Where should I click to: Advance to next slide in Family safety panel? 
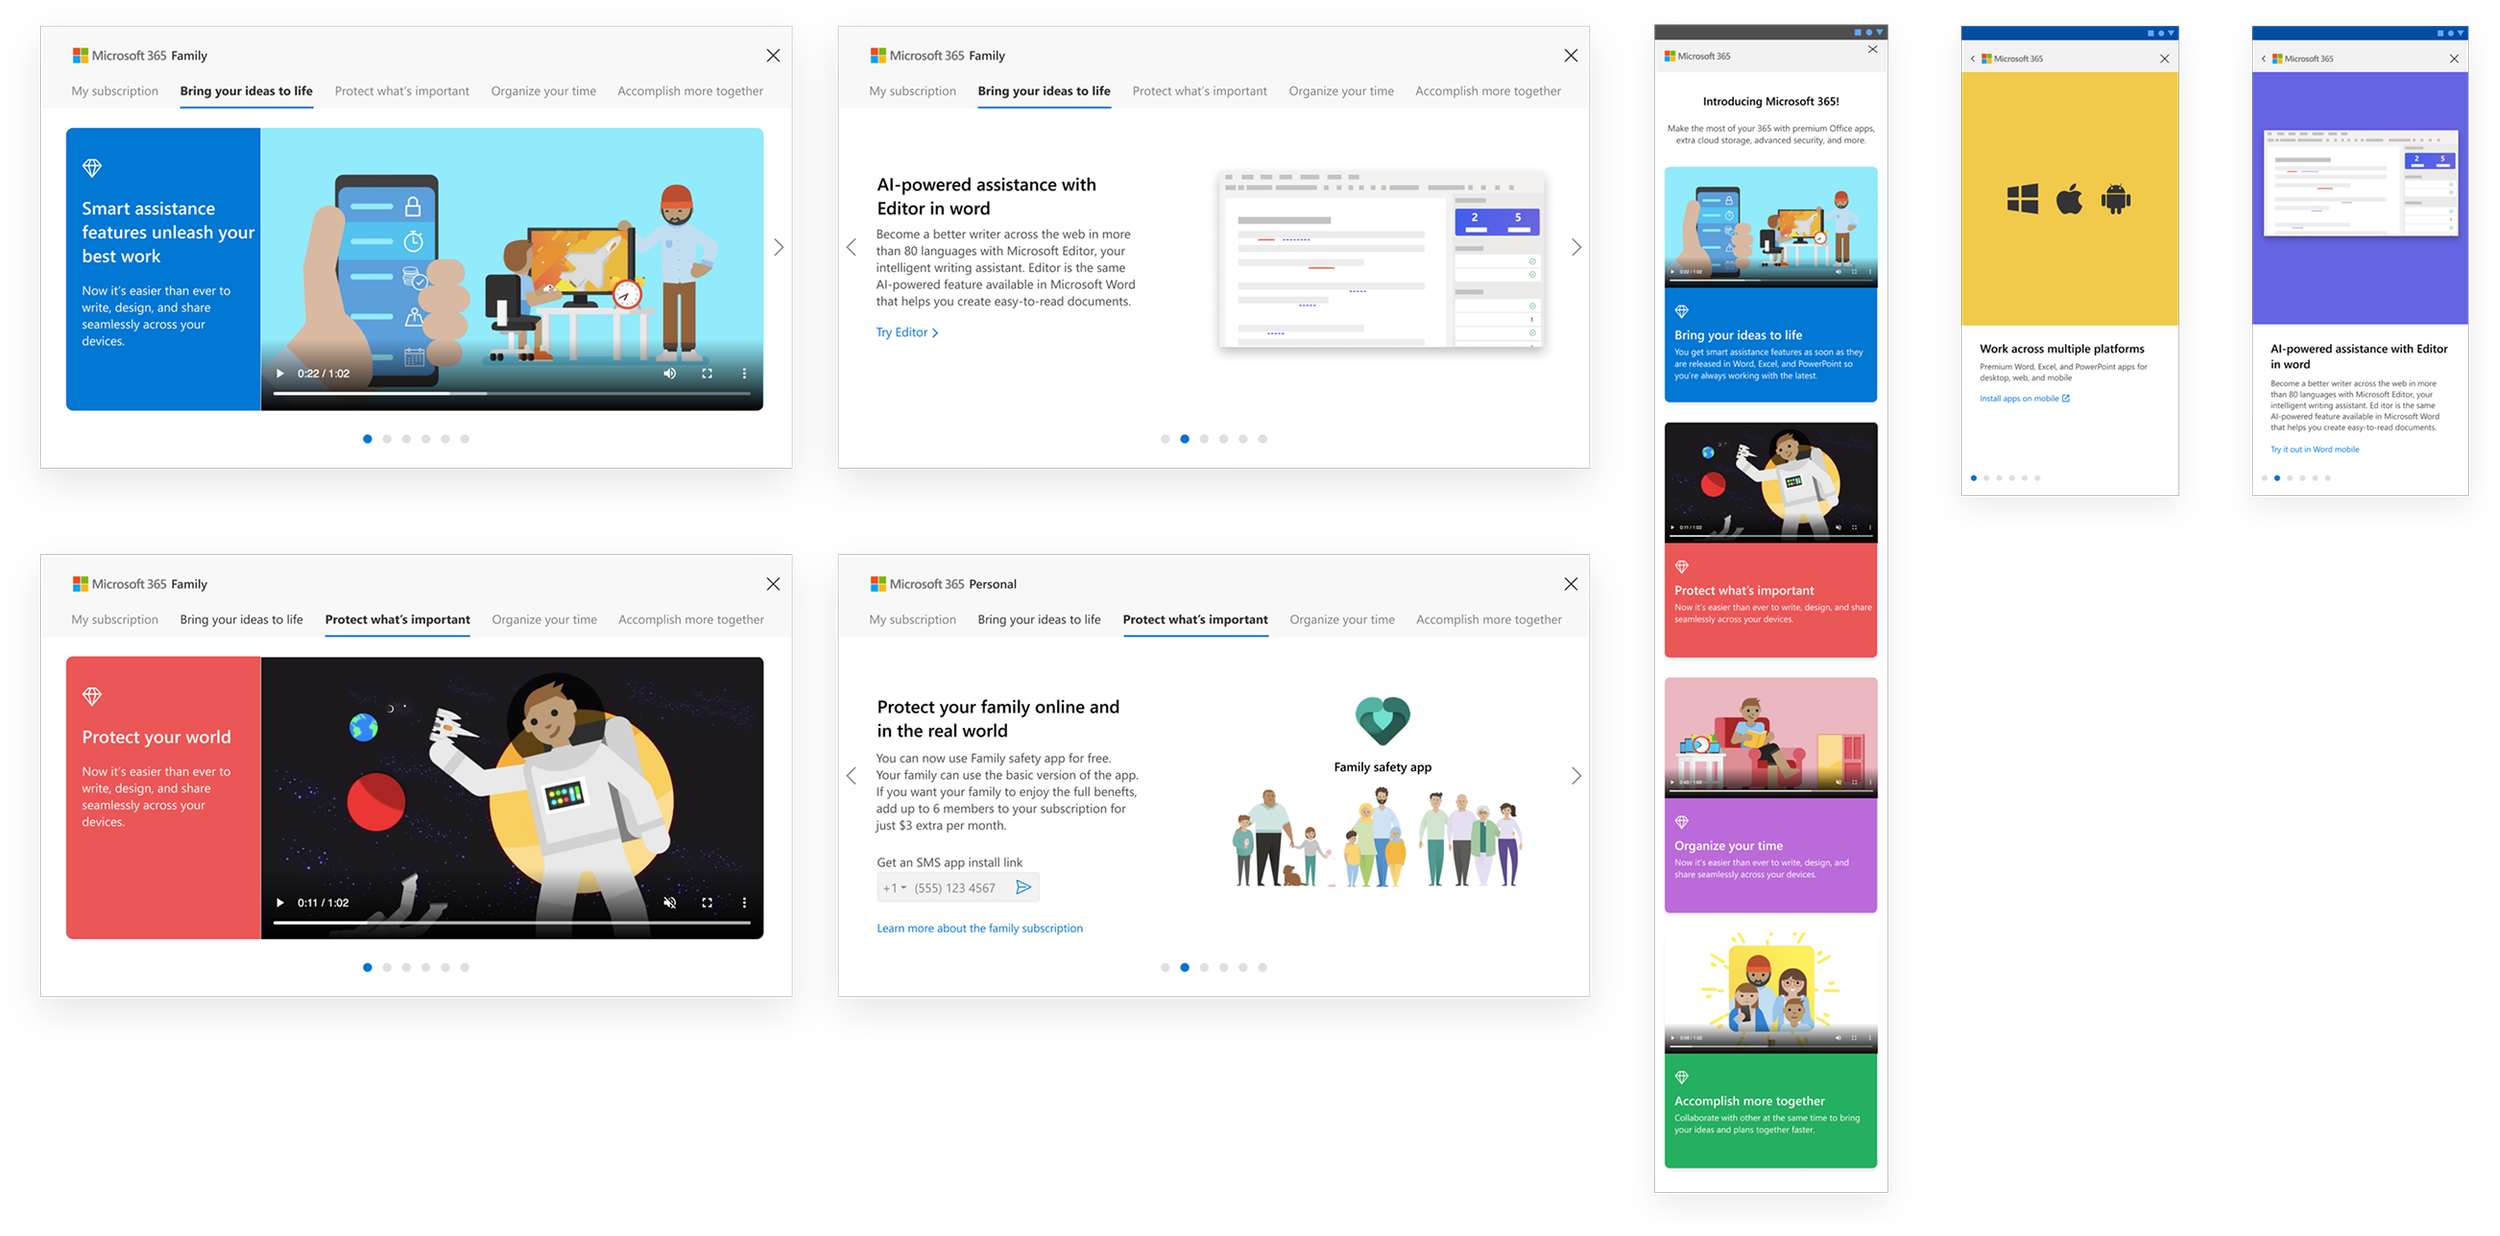coord(1576,776)
